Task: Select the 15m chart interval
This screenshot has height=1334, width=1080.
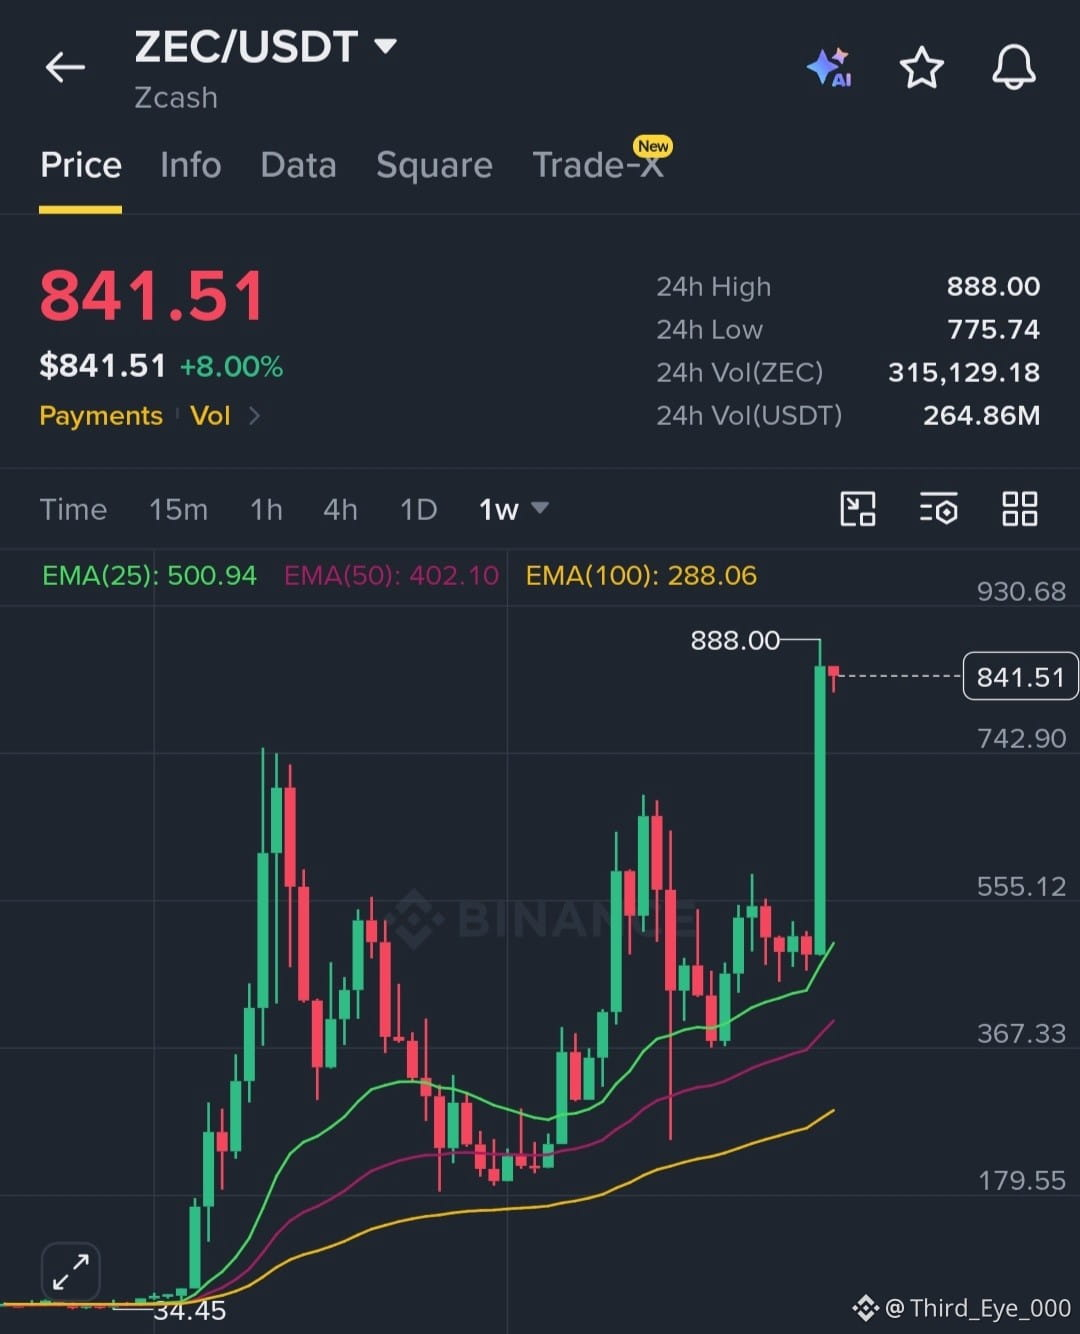Action: coord(178,509)
